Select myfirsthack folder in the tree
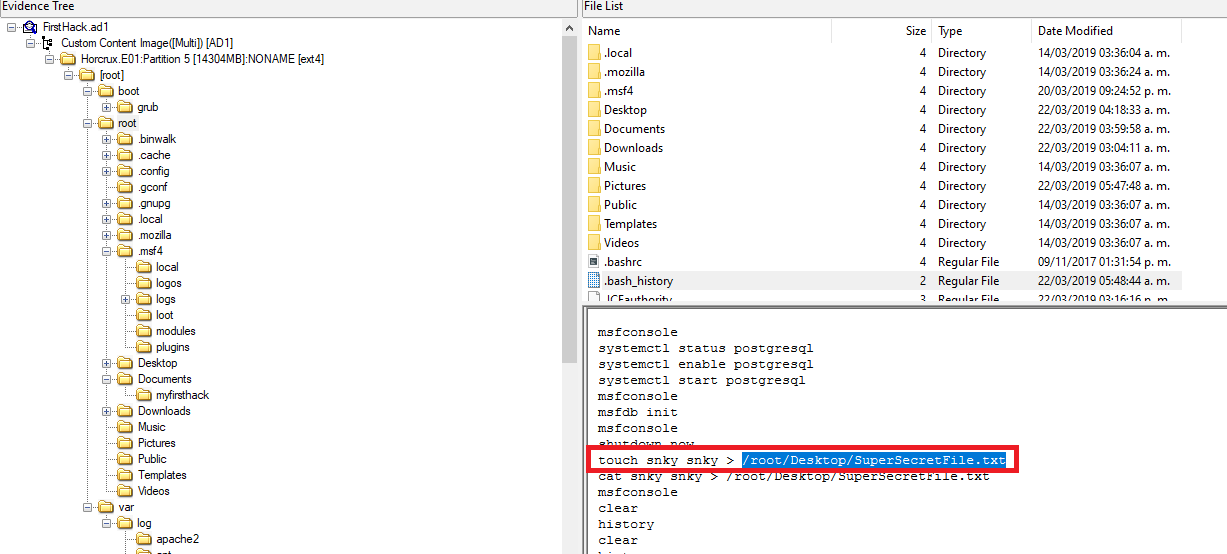 (x=182, y=395)
